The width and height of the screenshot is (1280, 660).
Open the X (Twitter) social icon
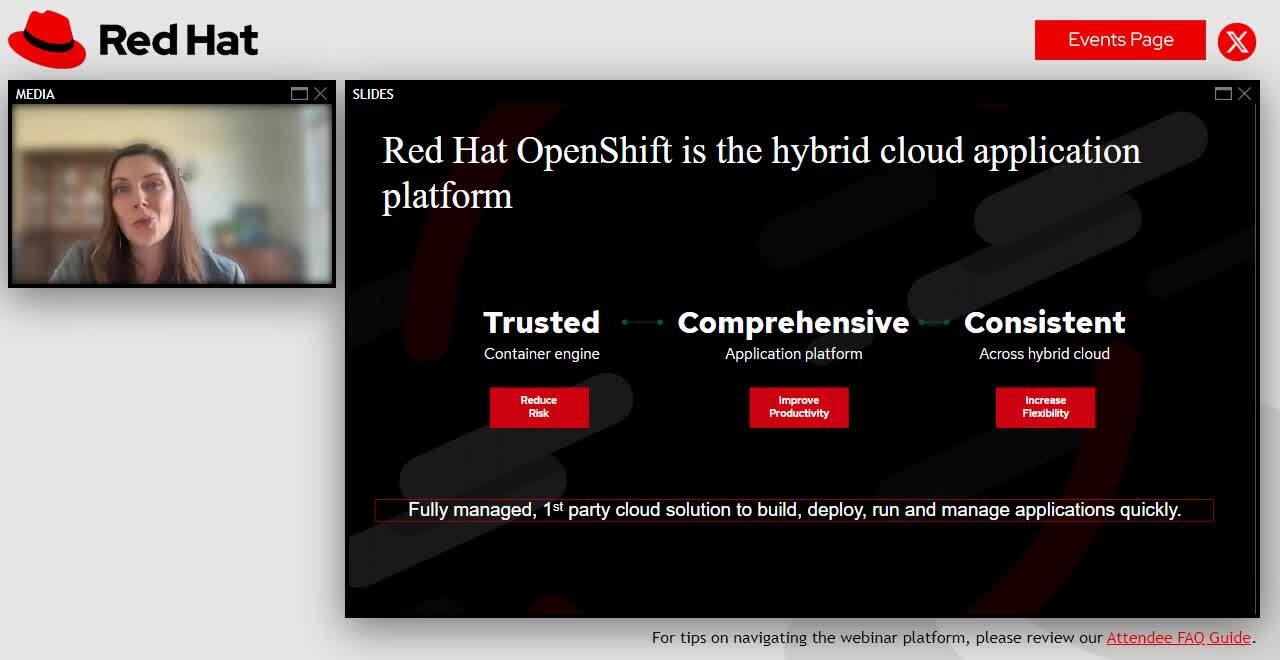pos(1237,41)
